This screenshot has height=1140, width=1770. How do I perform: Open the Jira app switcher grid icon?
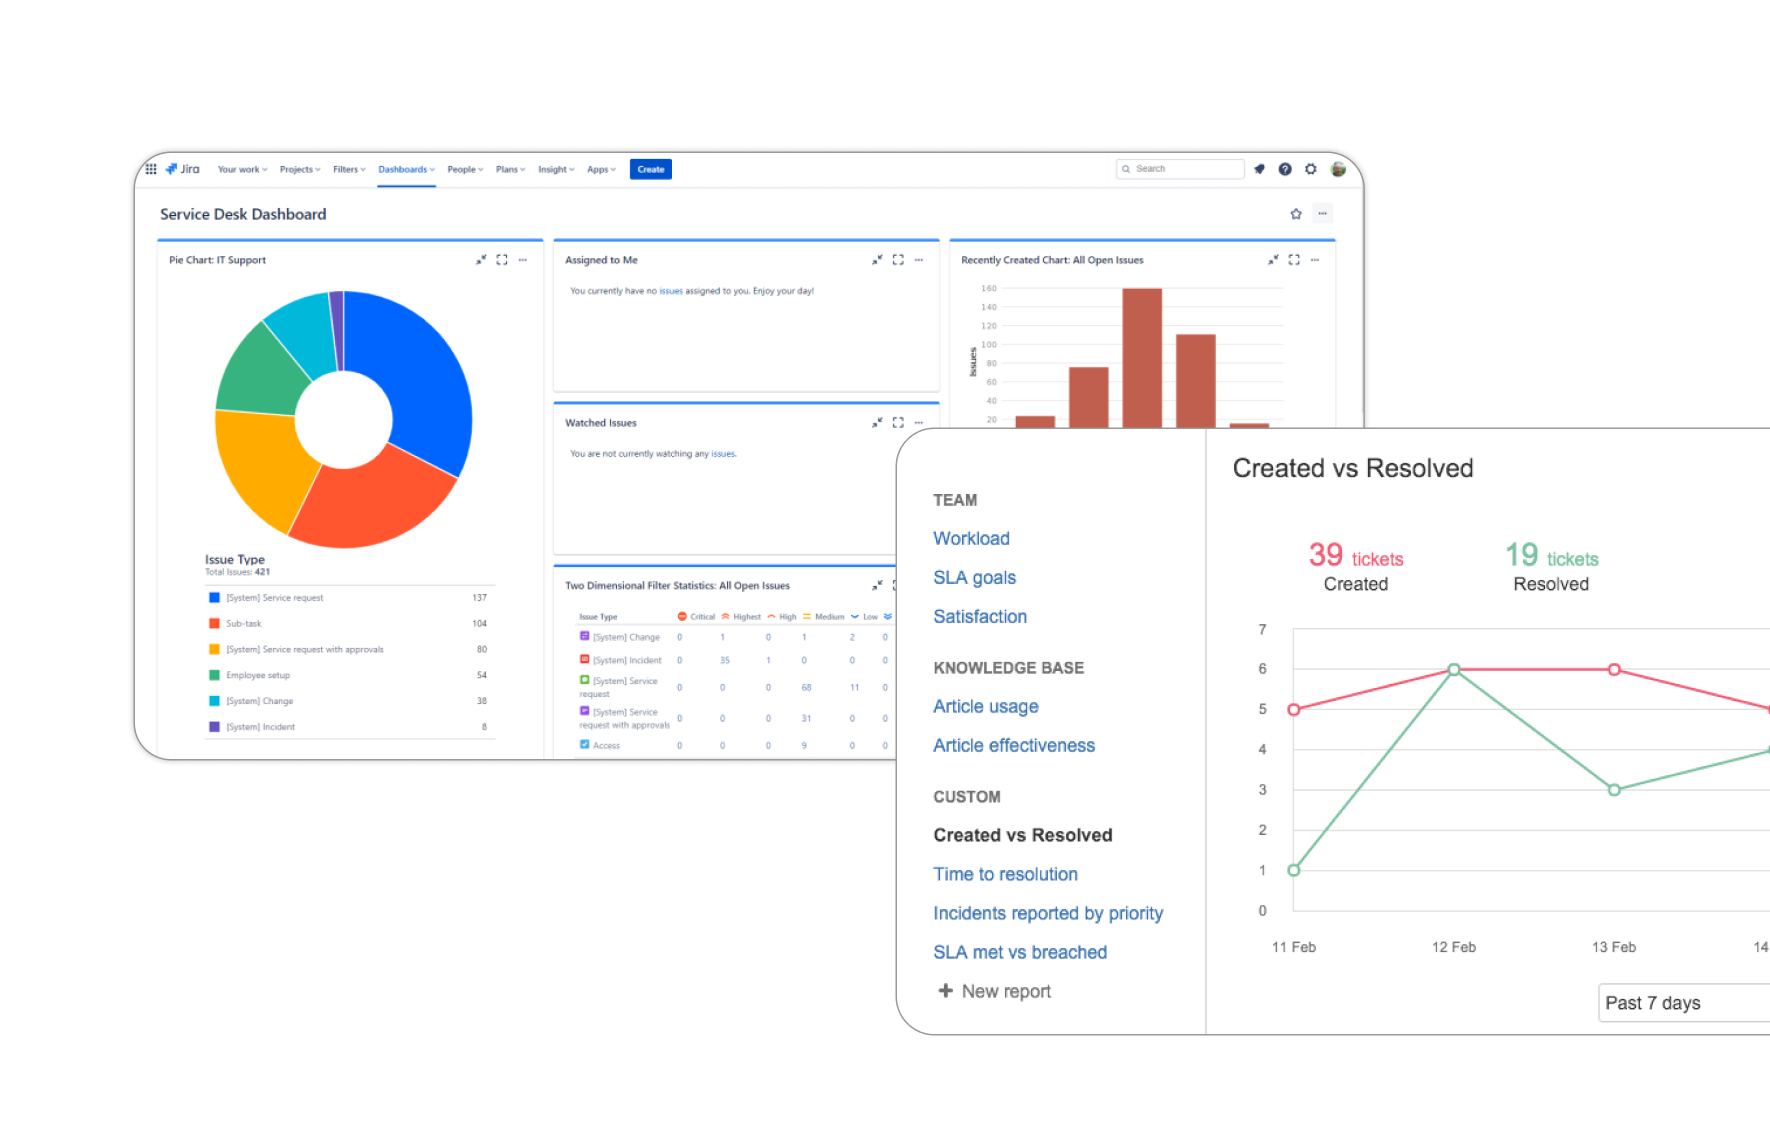point(151,169)
